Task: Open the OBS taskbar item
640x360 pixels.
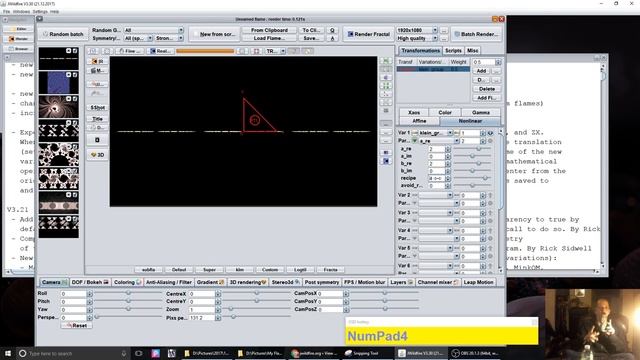Action: click(475, 353)
